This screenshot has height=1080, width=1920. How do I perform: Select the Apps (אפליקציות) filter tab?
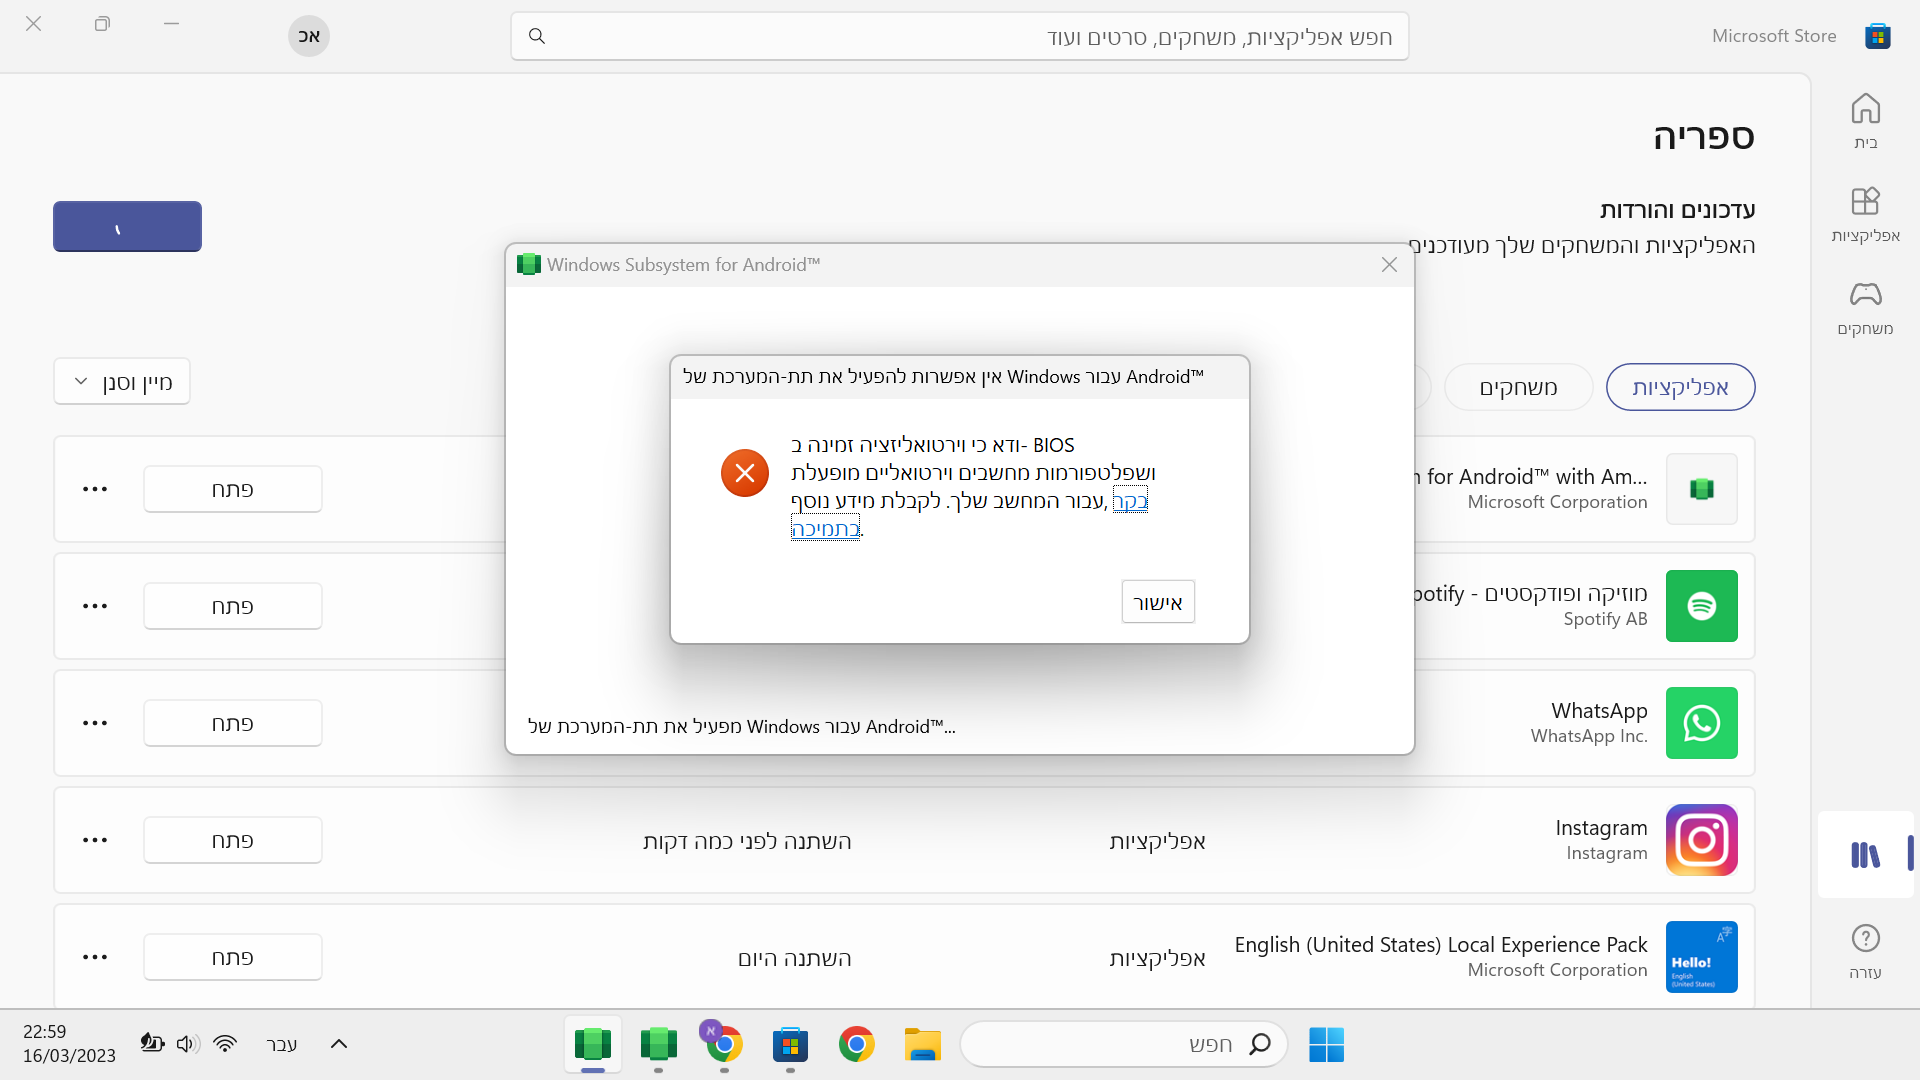[1680, 387]
